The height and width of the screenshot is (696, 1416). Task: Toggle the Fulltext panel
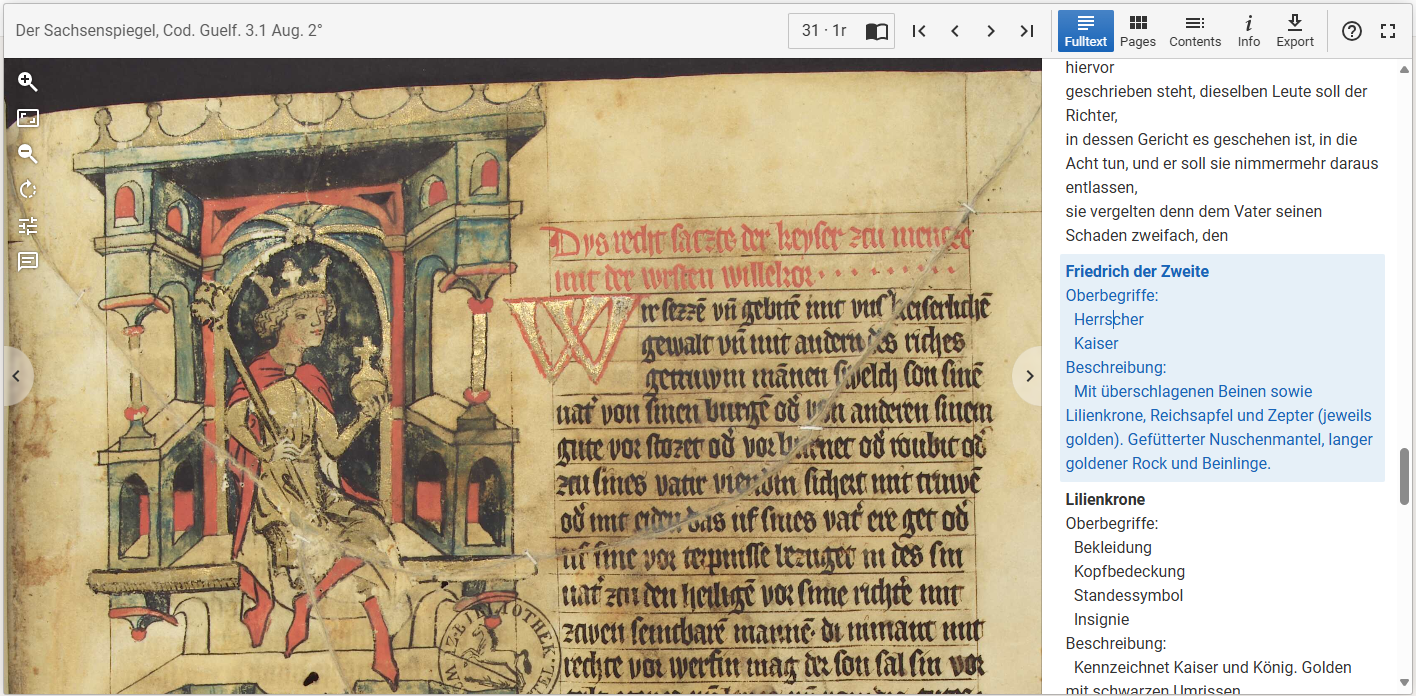pos(1086,31)
